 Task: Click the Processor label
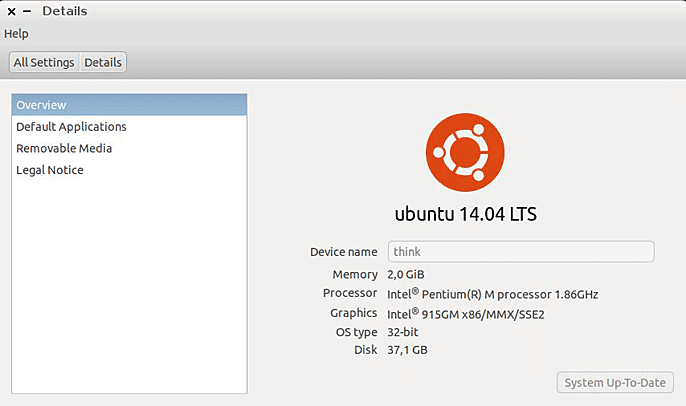tap(350, 293)
